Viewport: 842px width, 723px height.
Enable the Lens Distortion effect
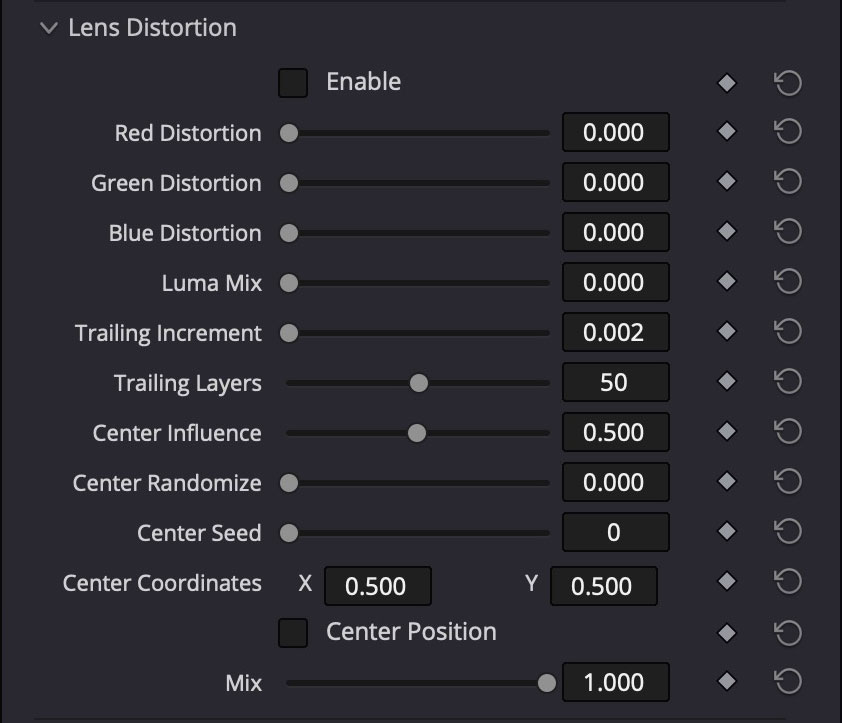click(293, 82)
